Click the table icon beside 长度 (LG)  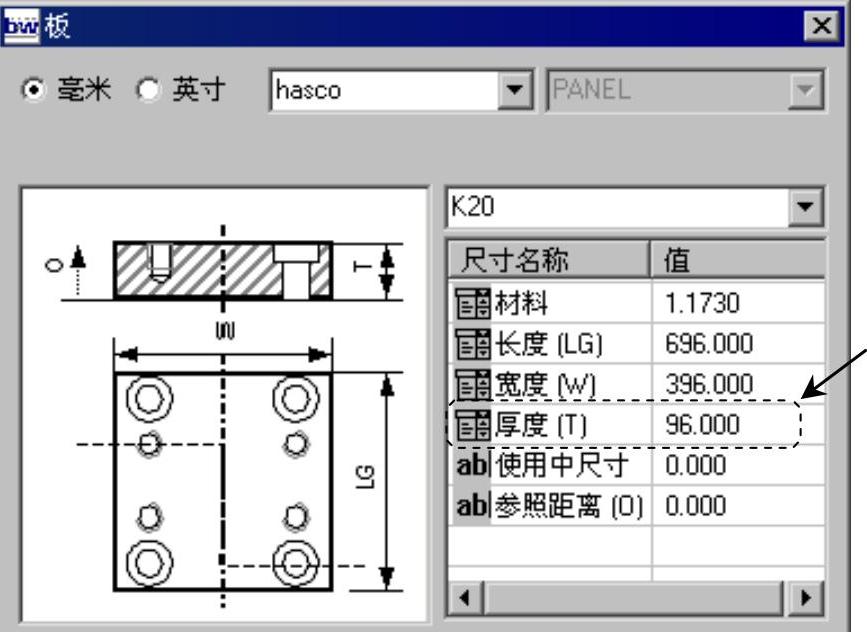coord(472,344)
